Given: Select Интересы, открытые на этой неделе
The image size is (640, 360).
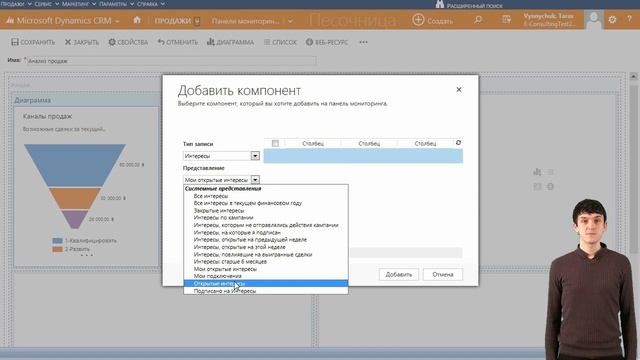Looking at the screenshot, I should (240, 247).
